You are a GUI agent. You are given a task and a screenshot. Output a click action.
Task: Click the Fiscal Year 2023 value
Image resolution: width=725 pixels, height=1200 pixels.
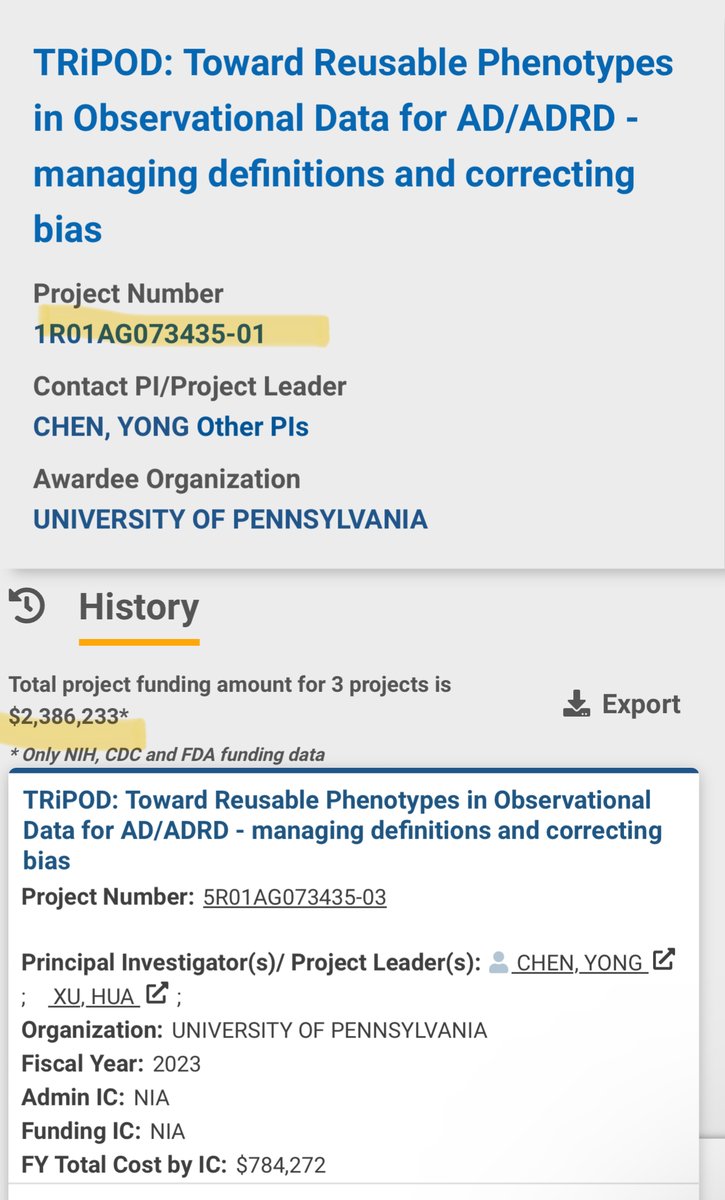coord(177,1064)
